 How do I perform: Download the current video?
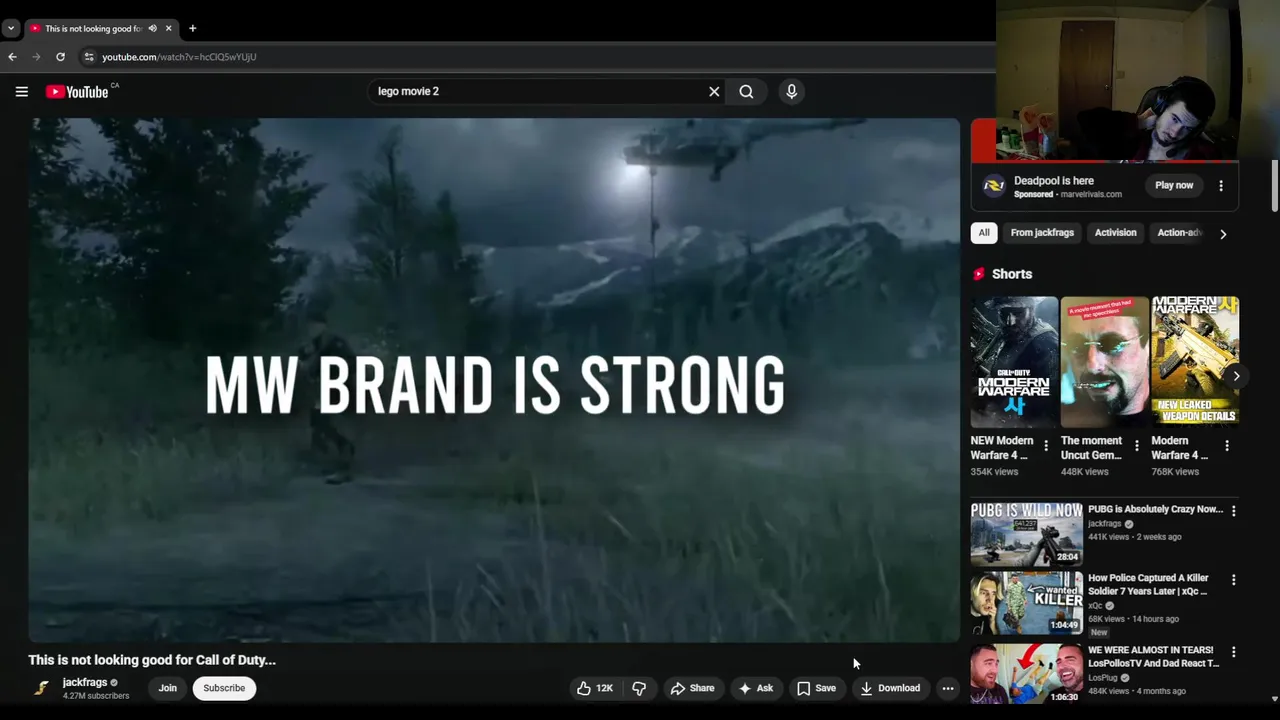(890, 688)
